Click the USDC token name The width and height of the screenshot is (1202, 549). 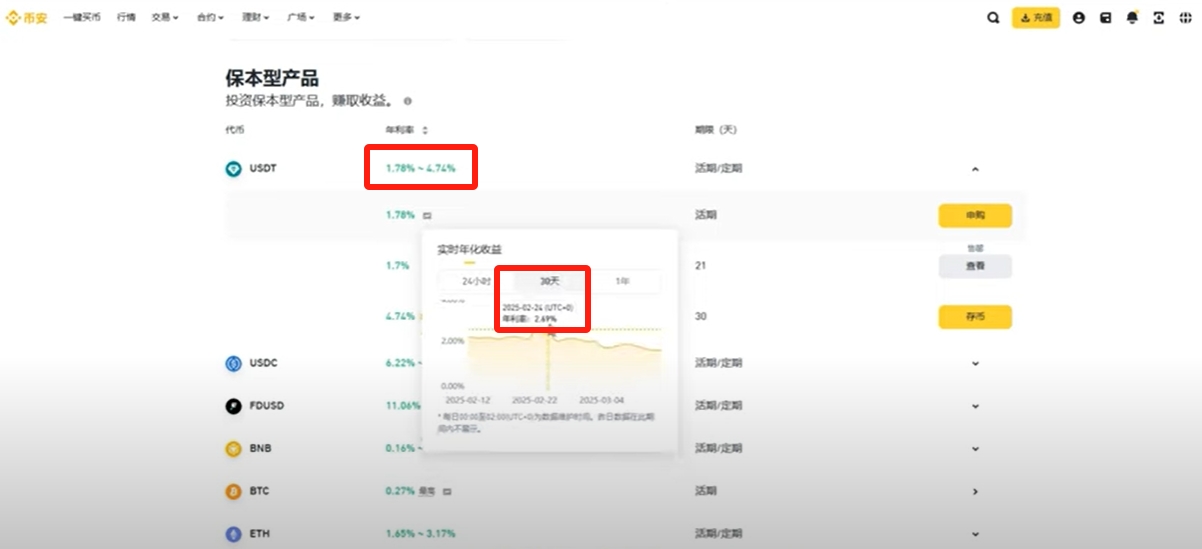coord(263,363)
